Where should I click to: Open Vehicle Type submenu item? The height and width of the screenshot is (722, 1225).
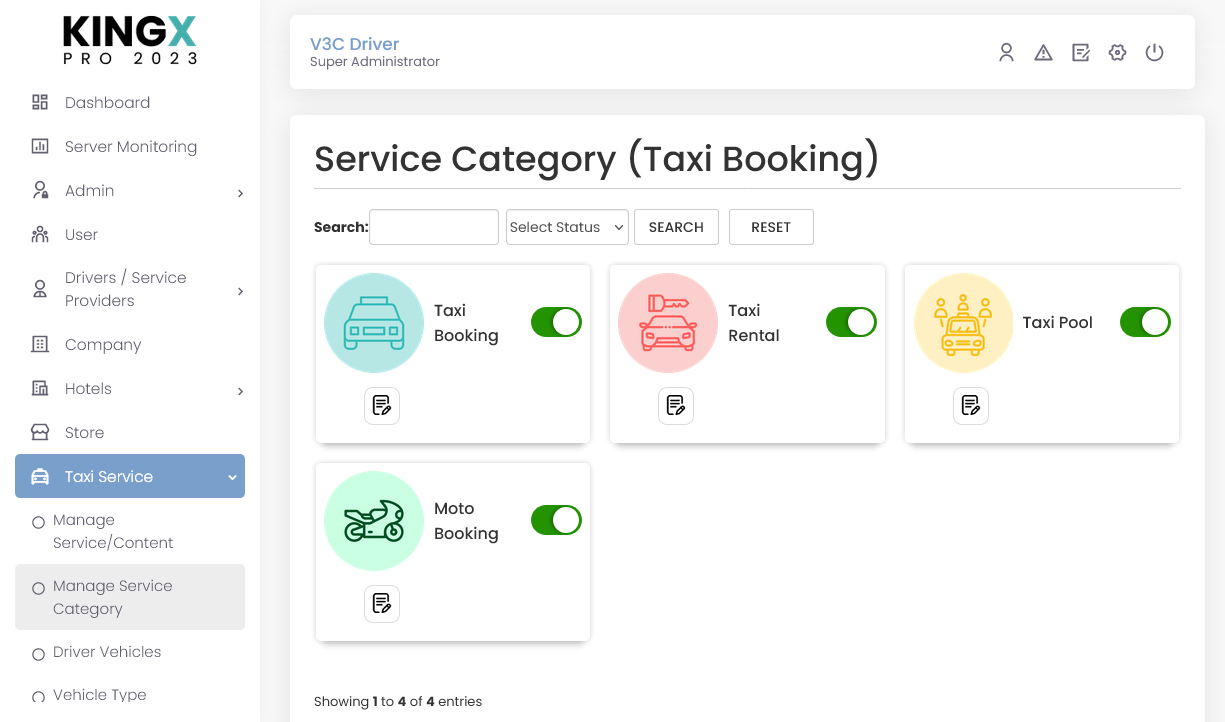point(130,695)
